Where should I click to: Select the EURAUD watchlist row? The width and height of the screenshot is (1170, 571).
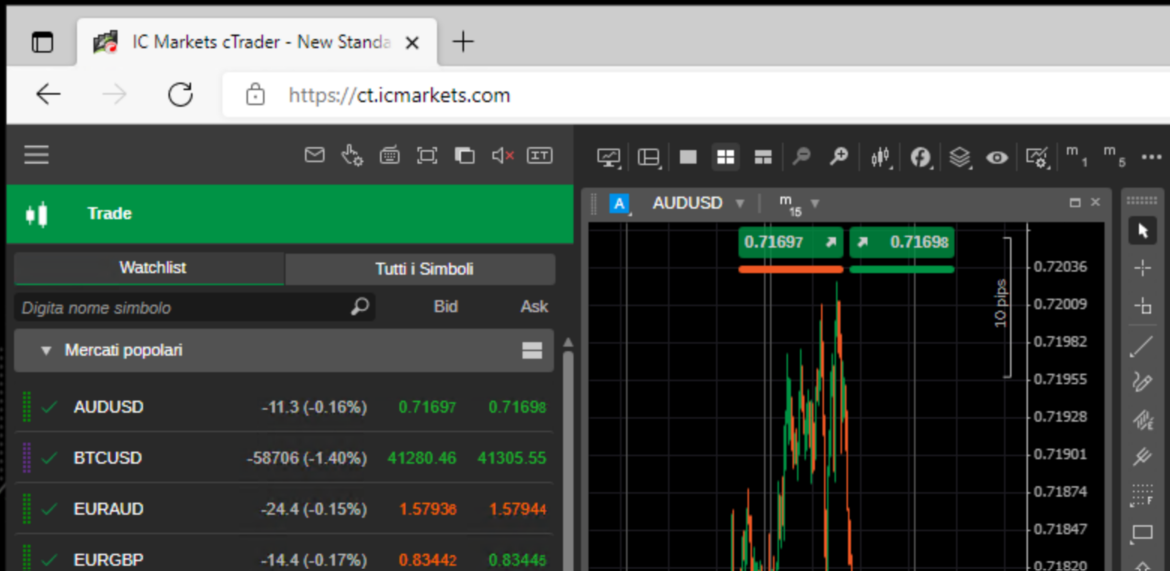point(284,509)
